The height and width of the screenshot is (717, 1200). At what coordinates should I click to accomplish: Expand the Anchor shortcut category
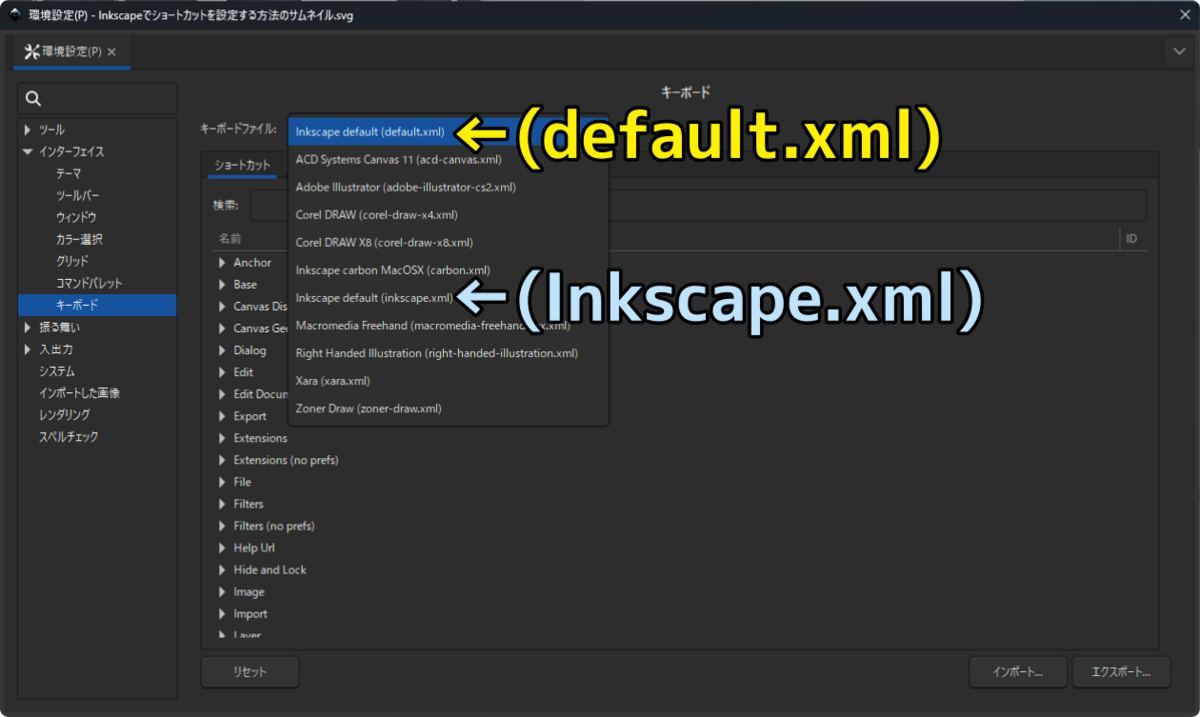[x=222, y=262]
